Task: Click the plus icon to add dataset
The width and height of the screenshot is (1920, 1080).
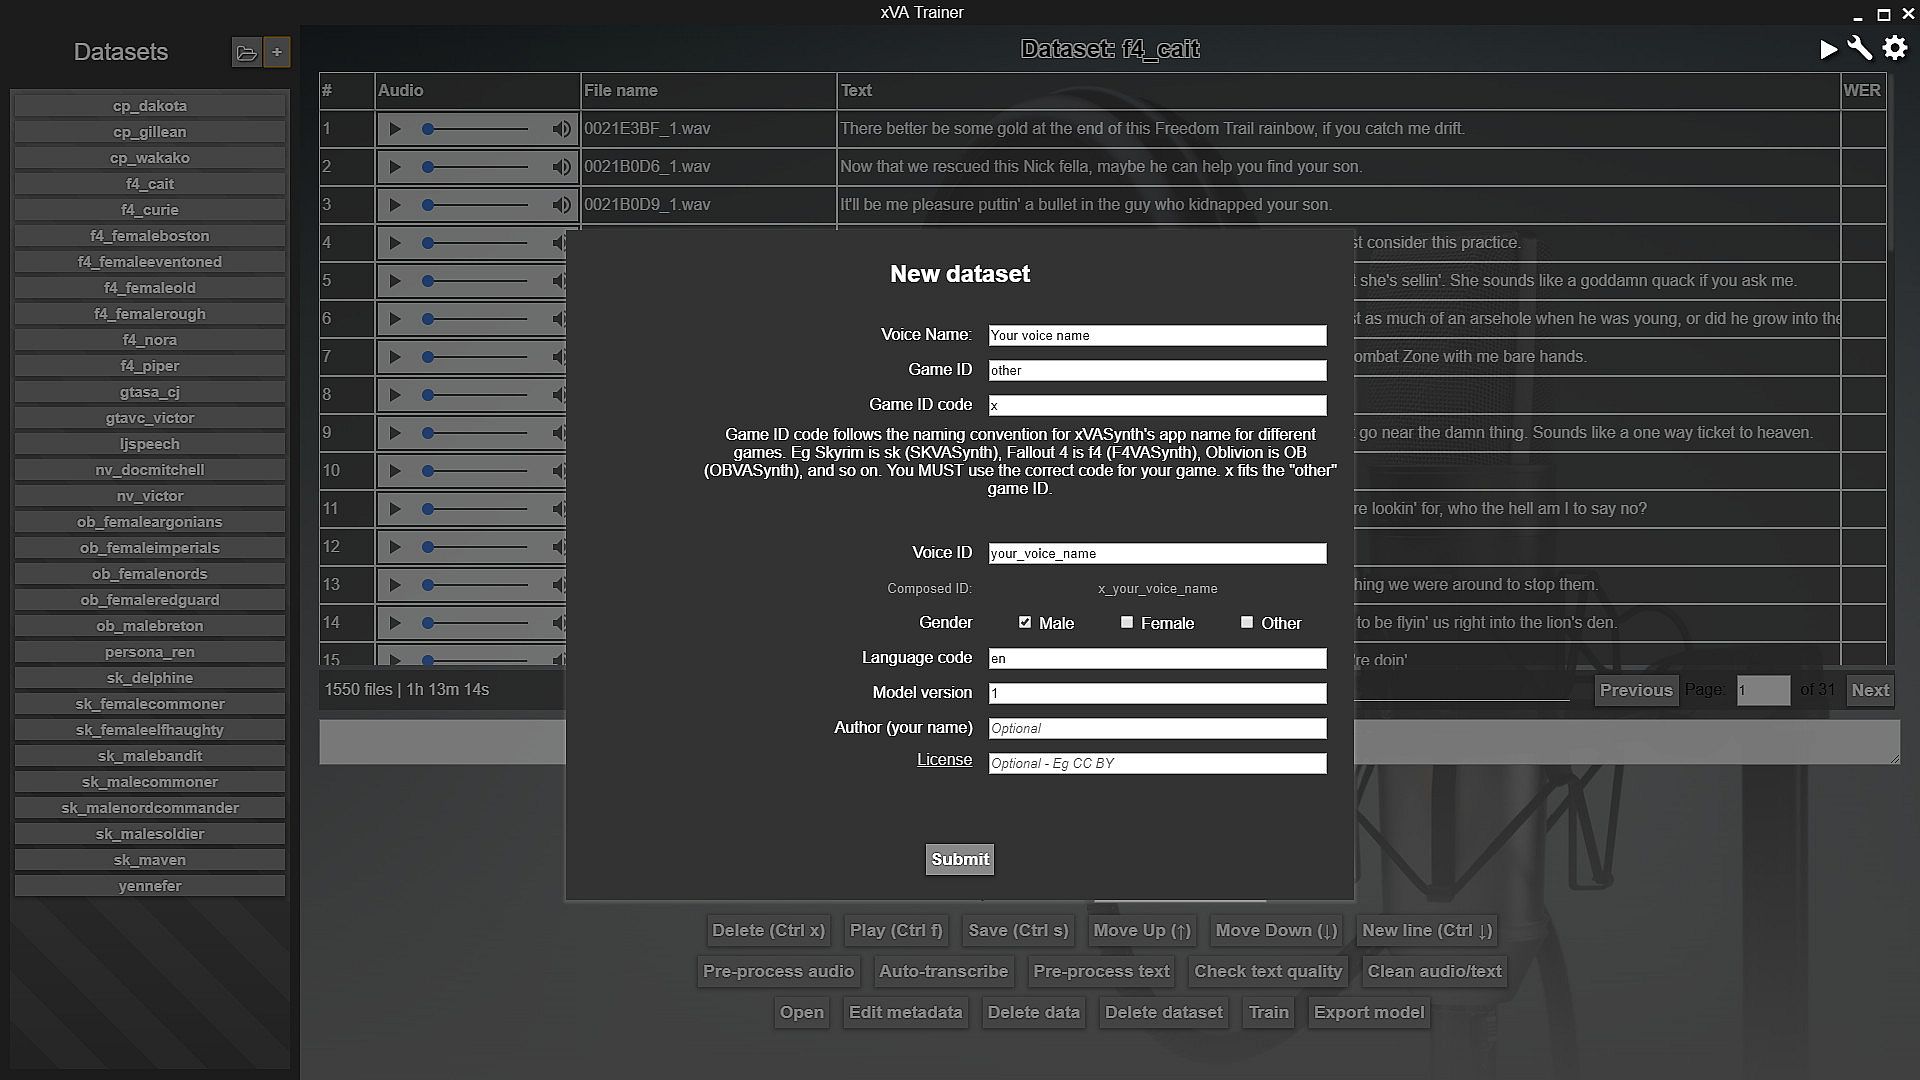Action: (277, 52)
